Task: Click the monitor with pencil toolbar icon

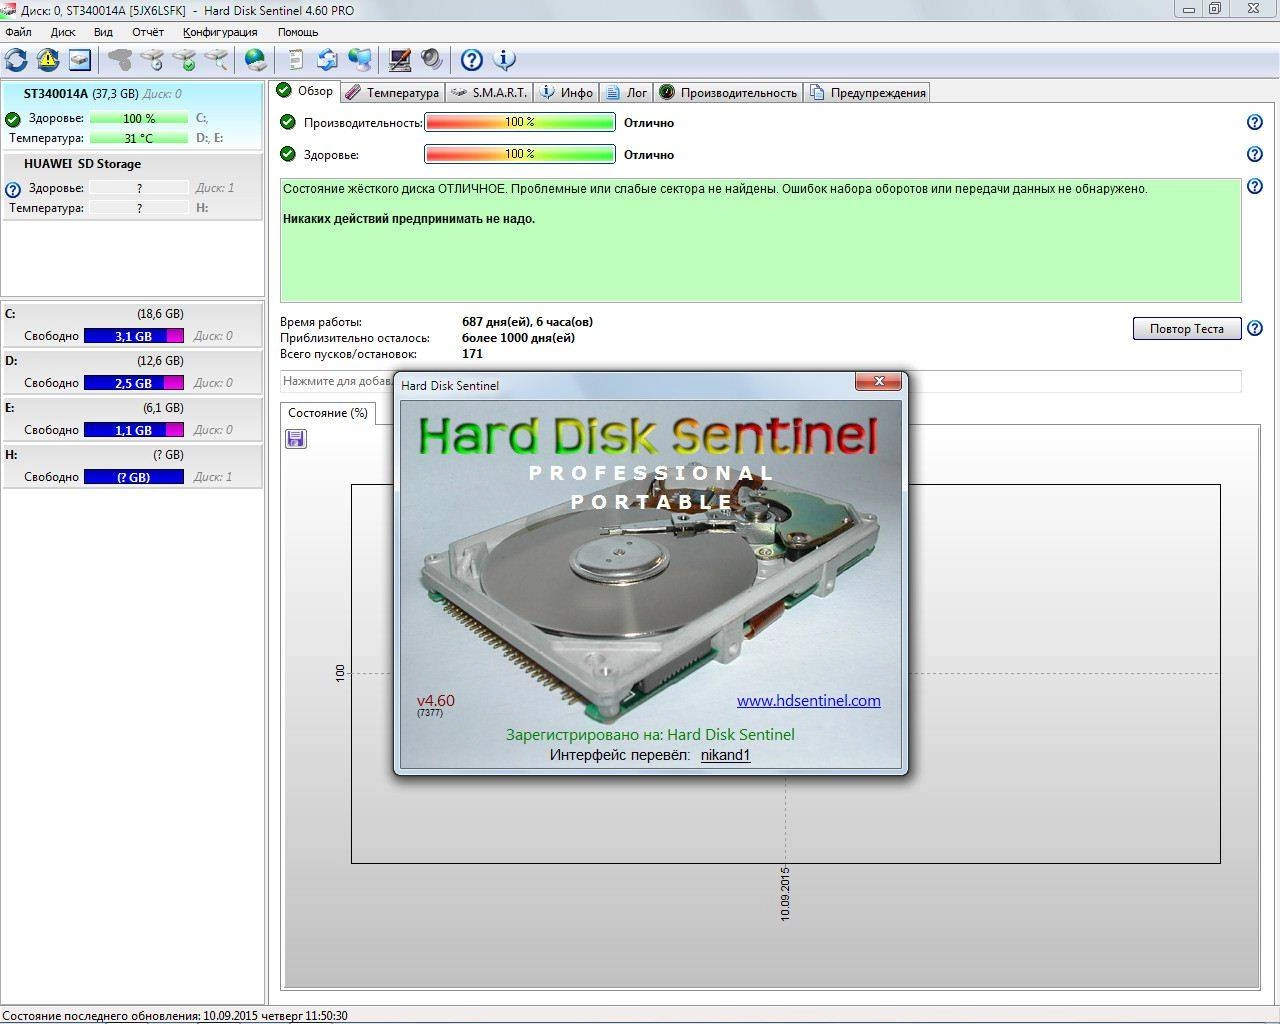Action: [x=400, y=60]
